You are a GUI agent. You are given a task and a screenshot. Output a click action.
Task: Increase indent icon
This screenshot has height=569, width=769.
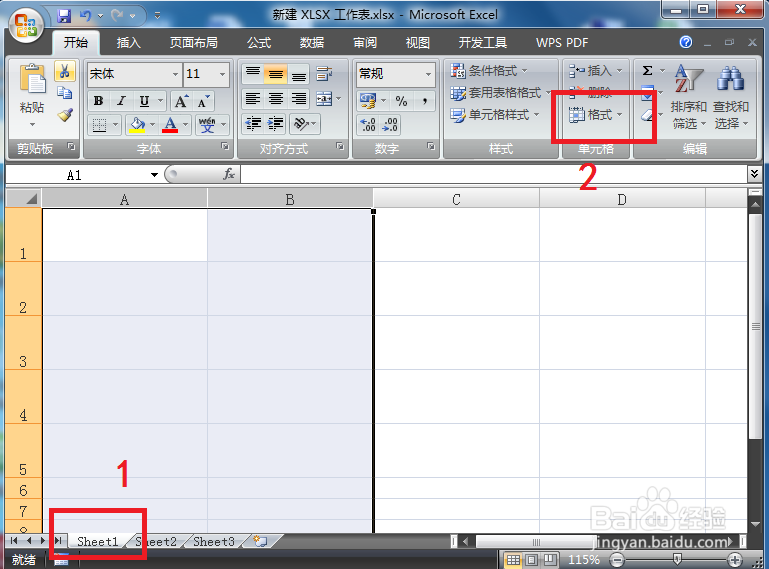click(276, 124)
